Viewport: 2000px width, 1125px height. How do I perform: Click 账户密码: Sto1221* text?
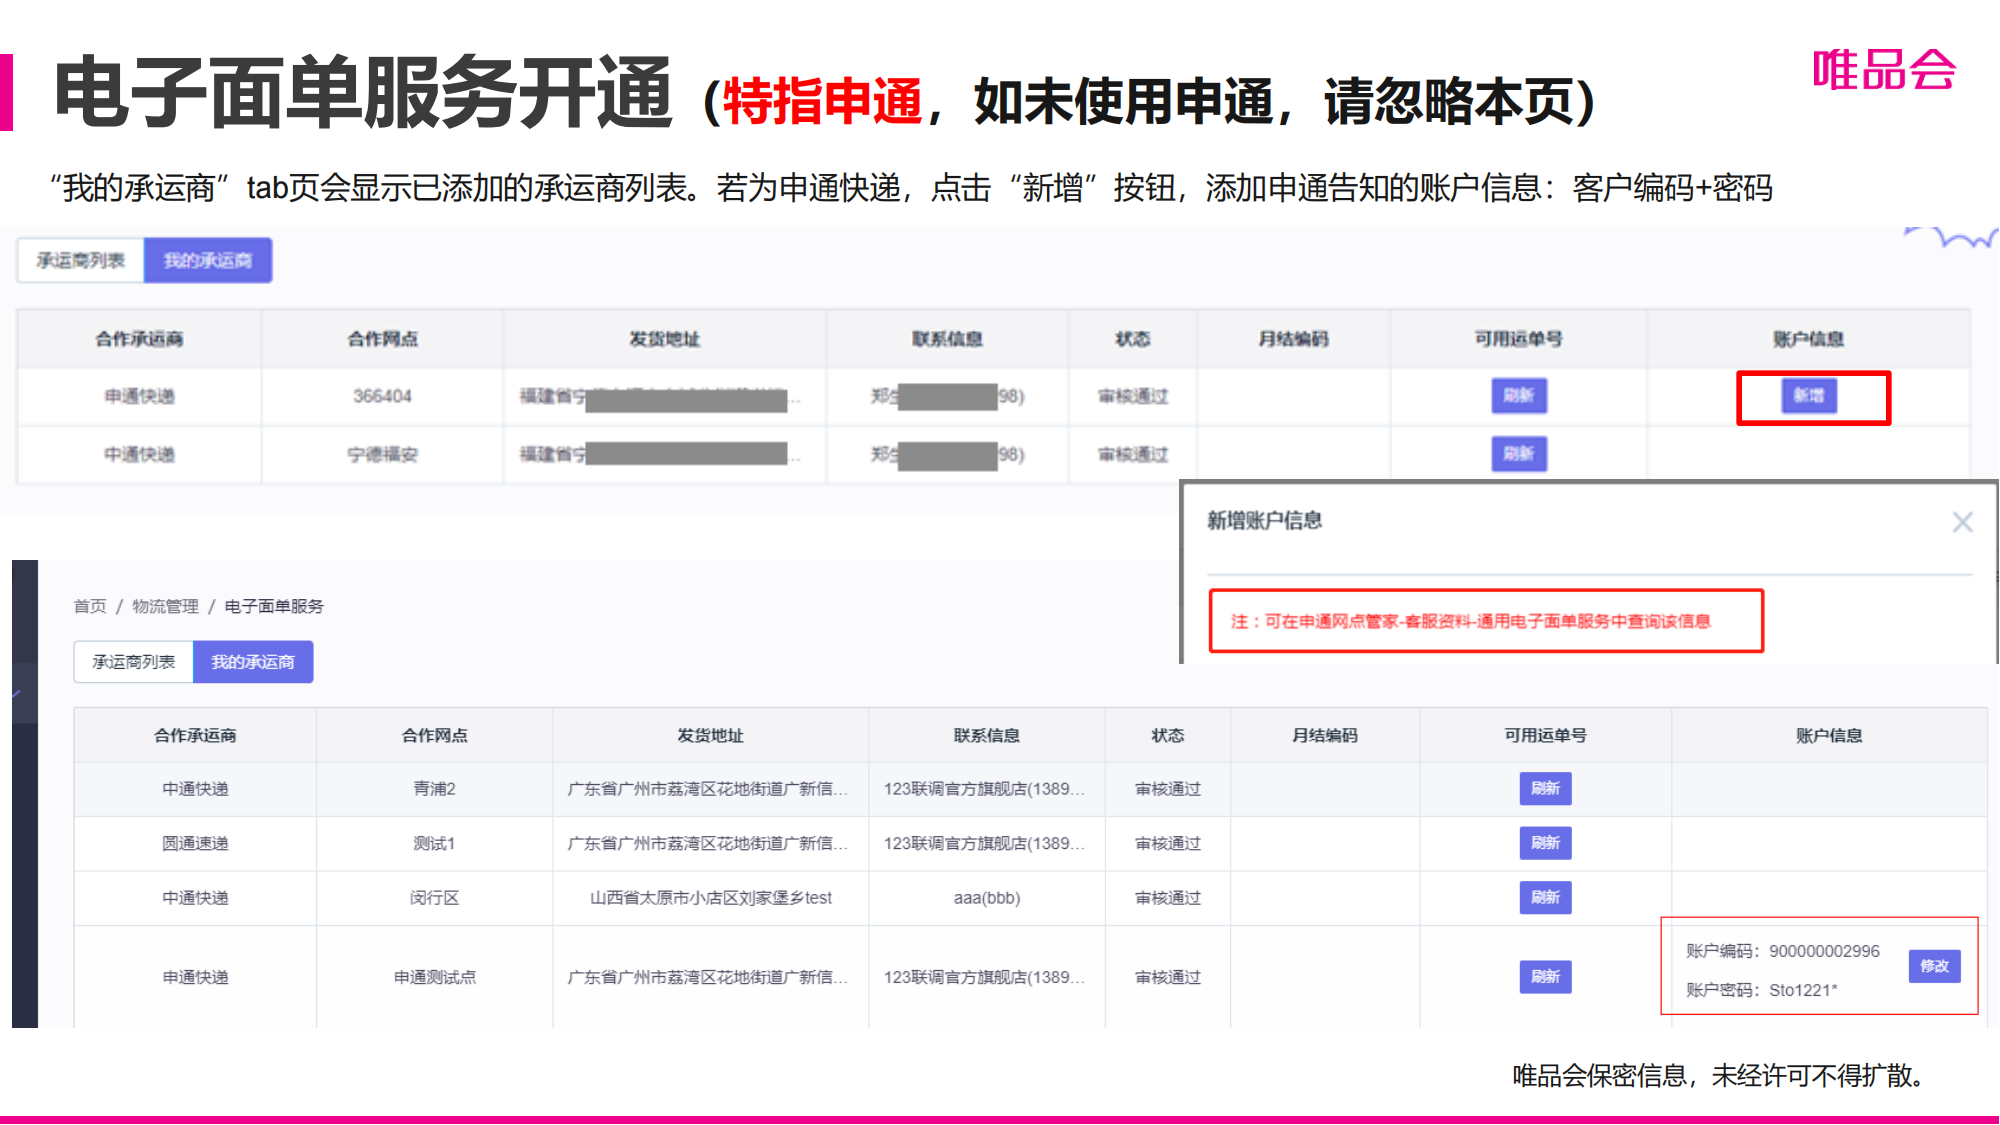point(1762,990)
